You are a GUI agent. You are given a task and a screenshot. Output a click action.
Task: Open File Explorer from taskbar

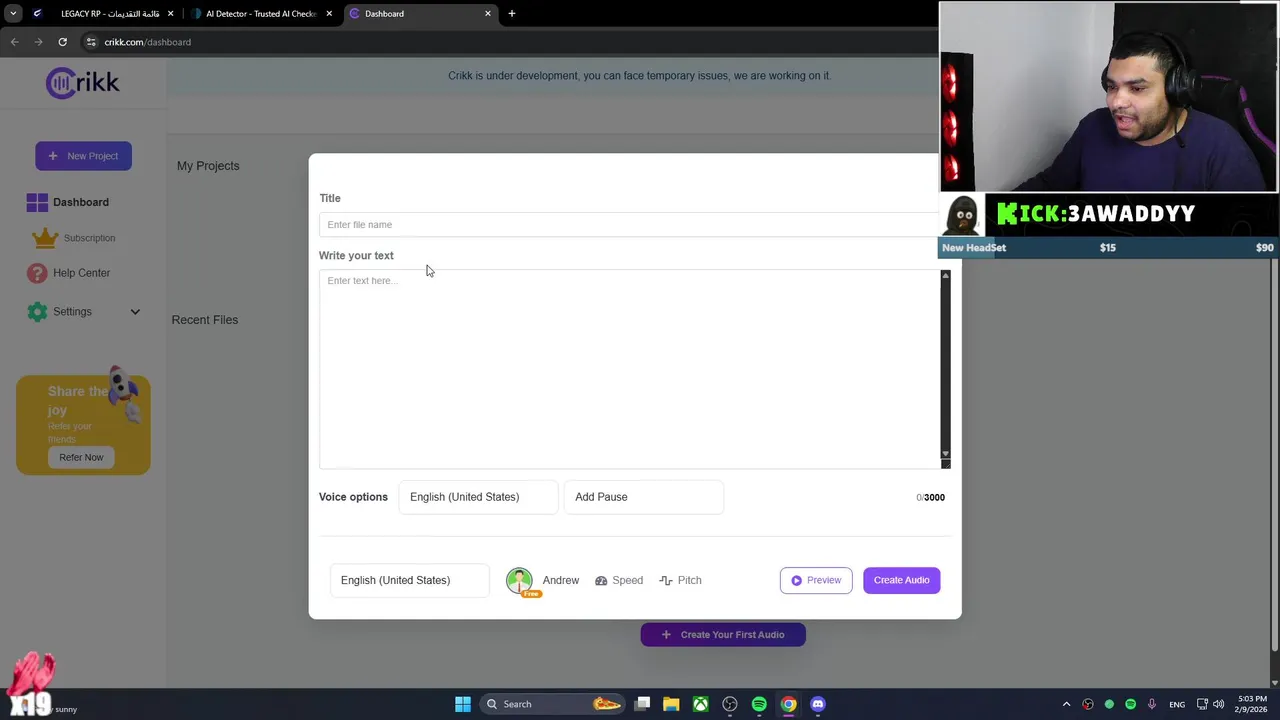pos(671,704)
